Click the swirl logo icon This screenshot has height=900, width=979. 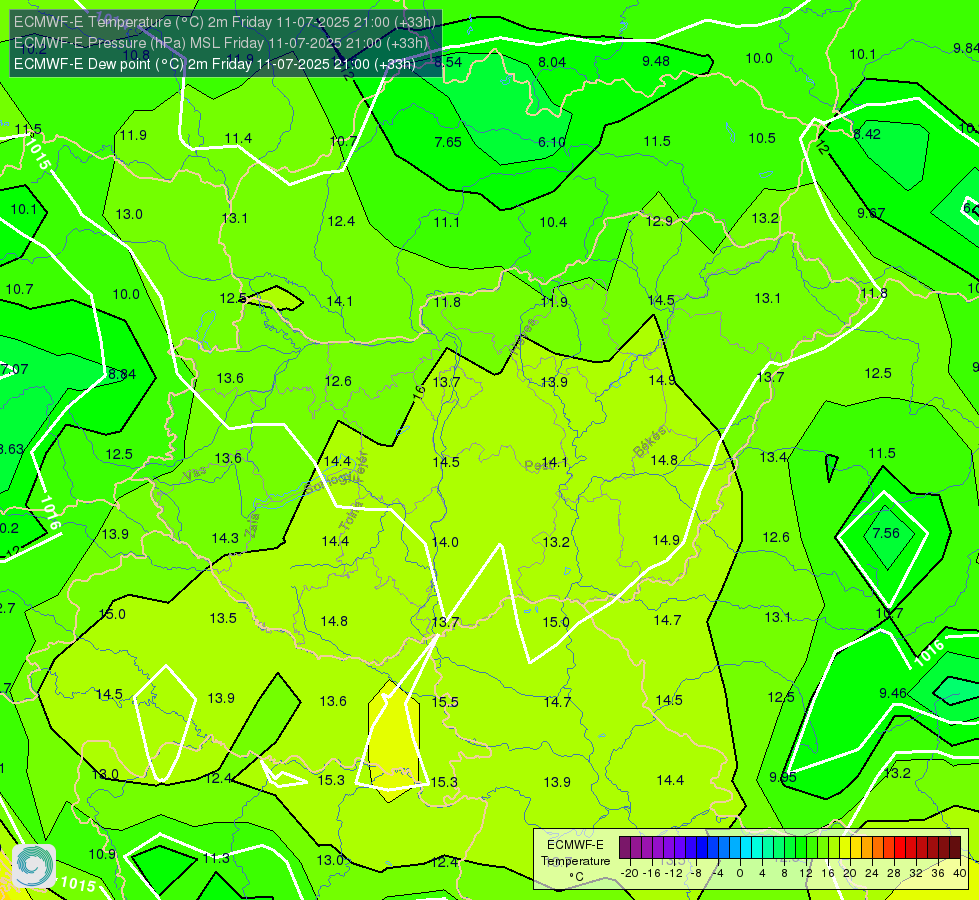point(34,866)
